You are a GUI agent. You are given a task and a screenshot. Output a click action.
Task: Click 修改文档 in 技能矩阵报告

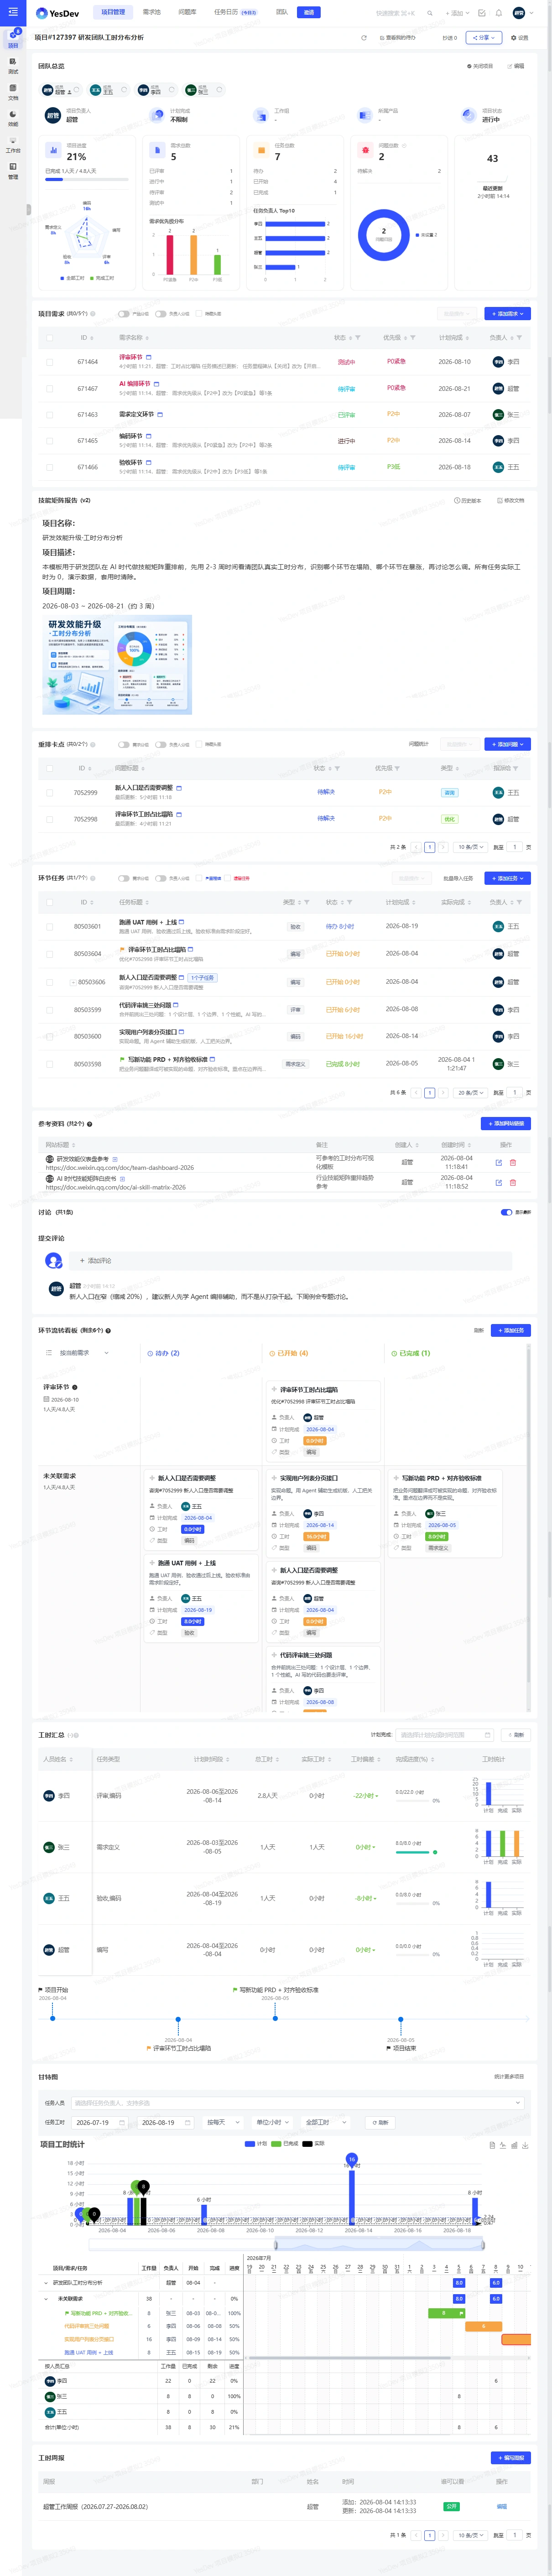[511, 500]
